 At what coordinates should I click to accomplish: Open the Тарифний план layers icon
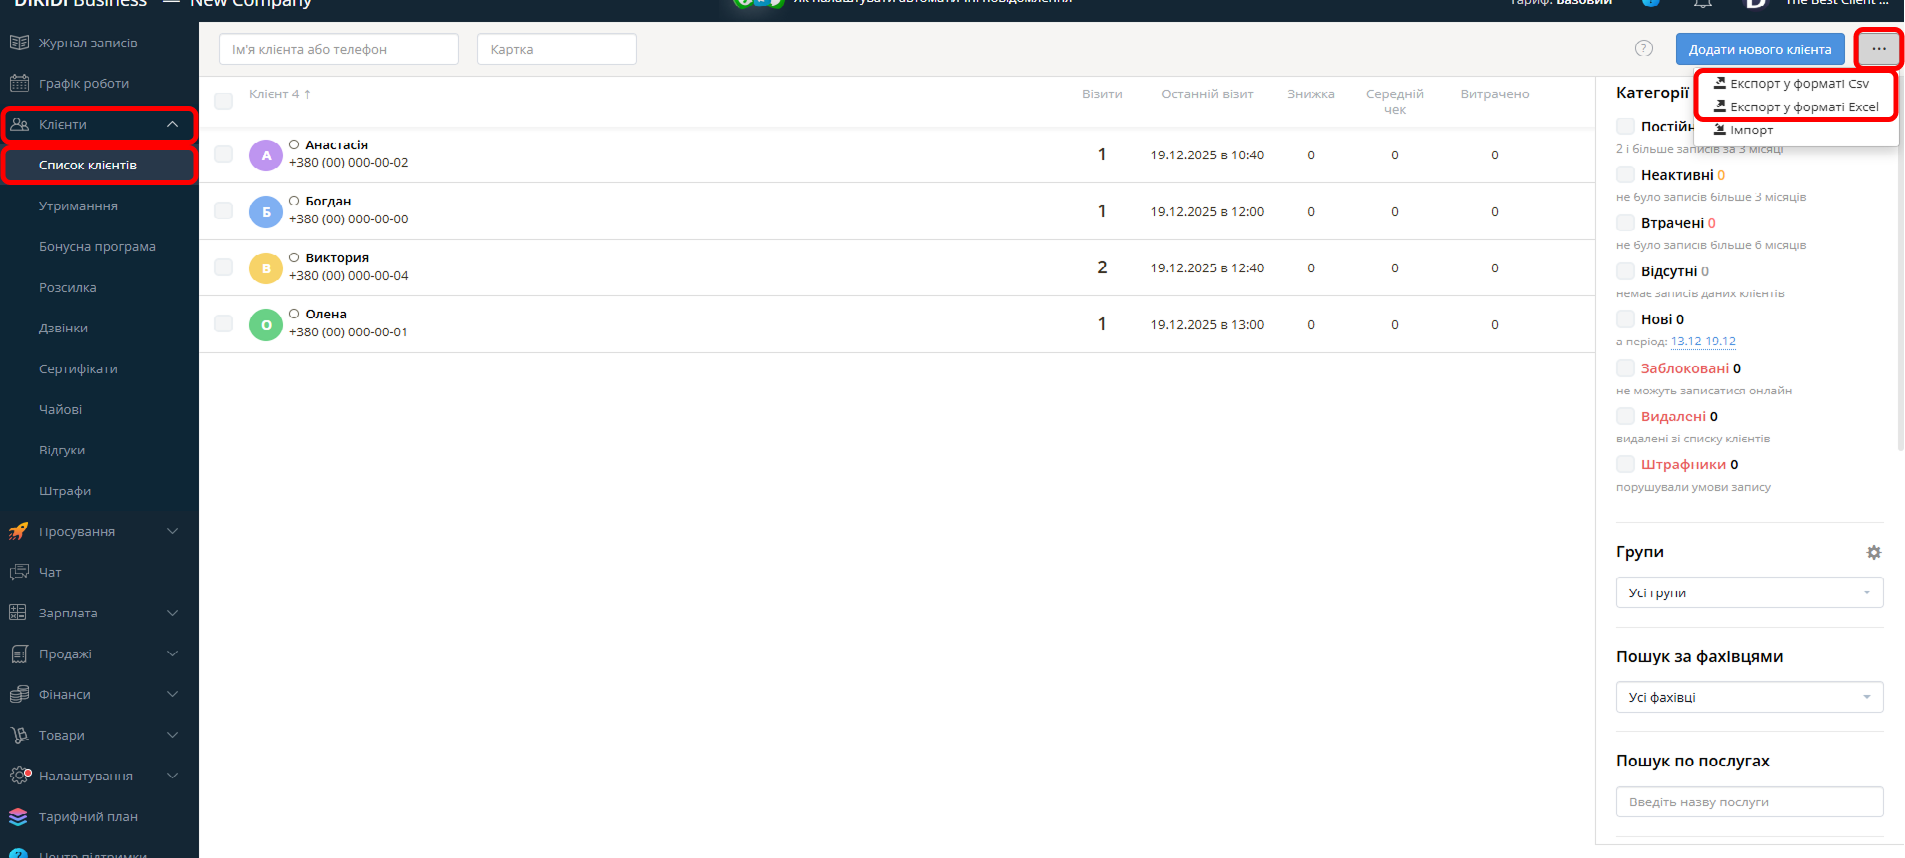[19, 817]
